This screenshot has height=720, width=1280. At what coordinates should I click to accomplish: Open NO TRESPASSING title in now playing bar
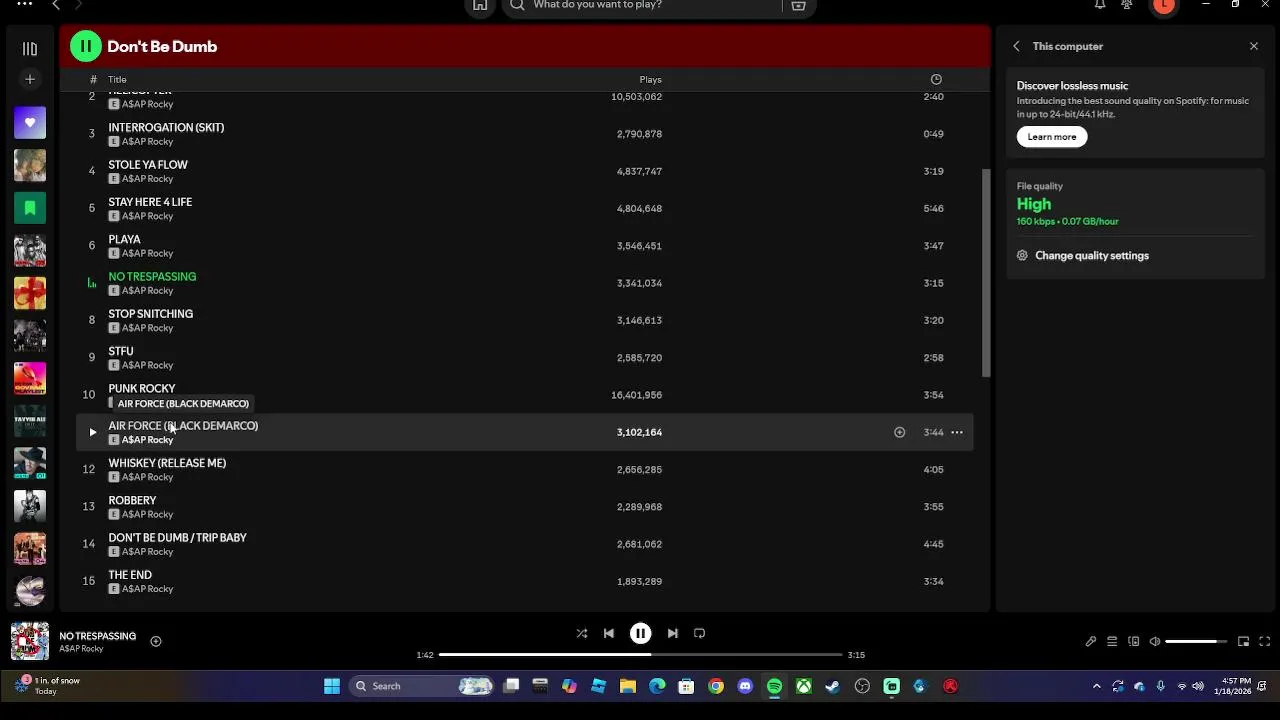[x=97, y=636]
